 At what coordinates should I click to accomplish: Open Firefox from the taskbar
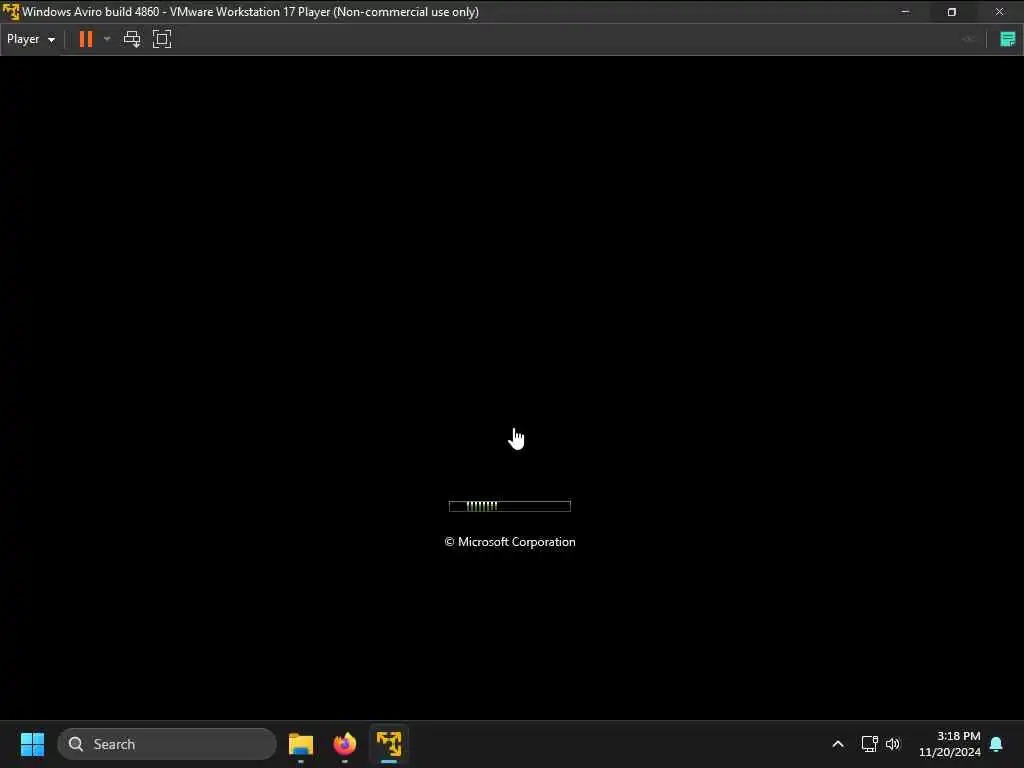click(x=345, y=744)
